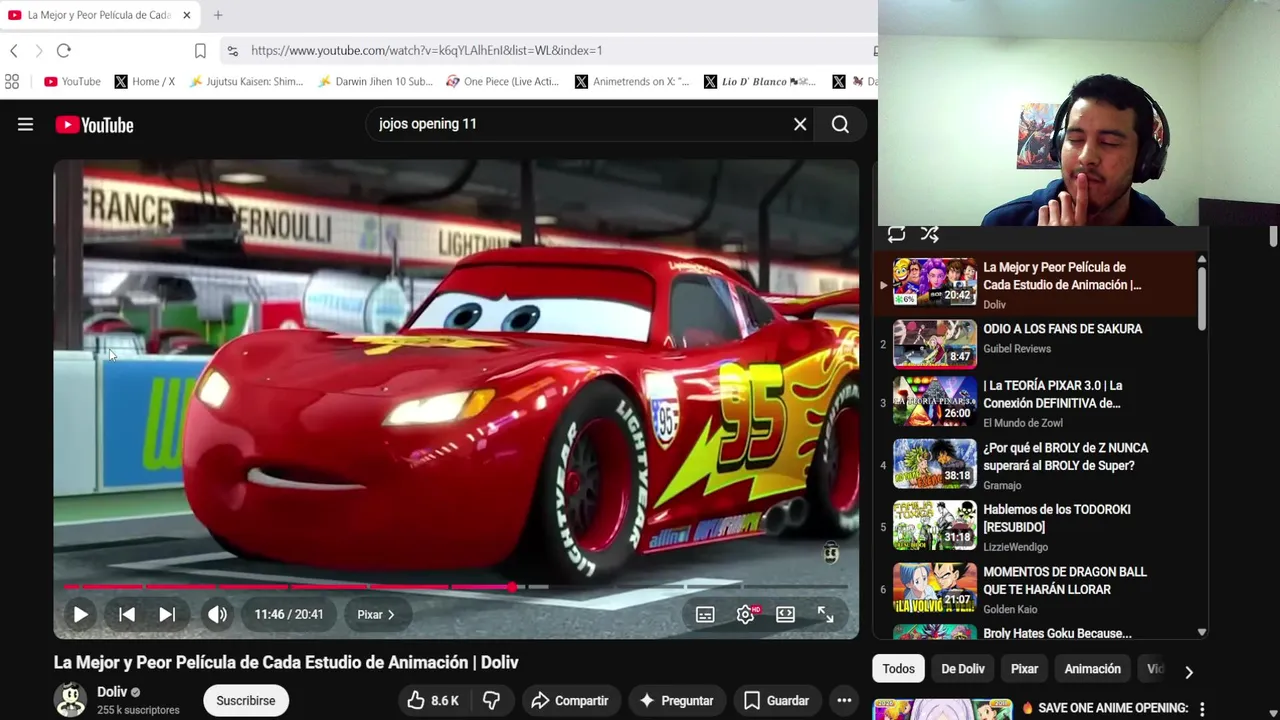Open the BROLY de Z playlist video
1280x720 pixels.
tap(1039, 464)
